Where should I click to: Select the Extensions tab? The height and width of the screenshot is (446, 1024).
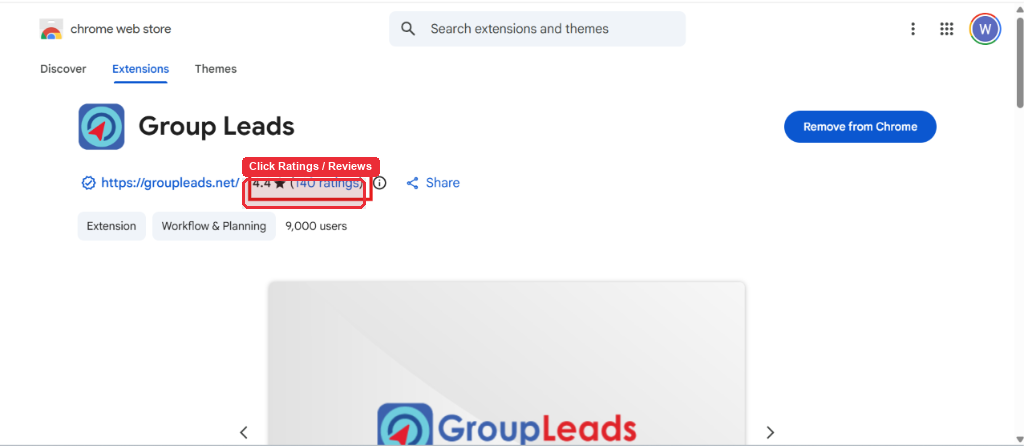pyautogui.click(x=140, y=69)
